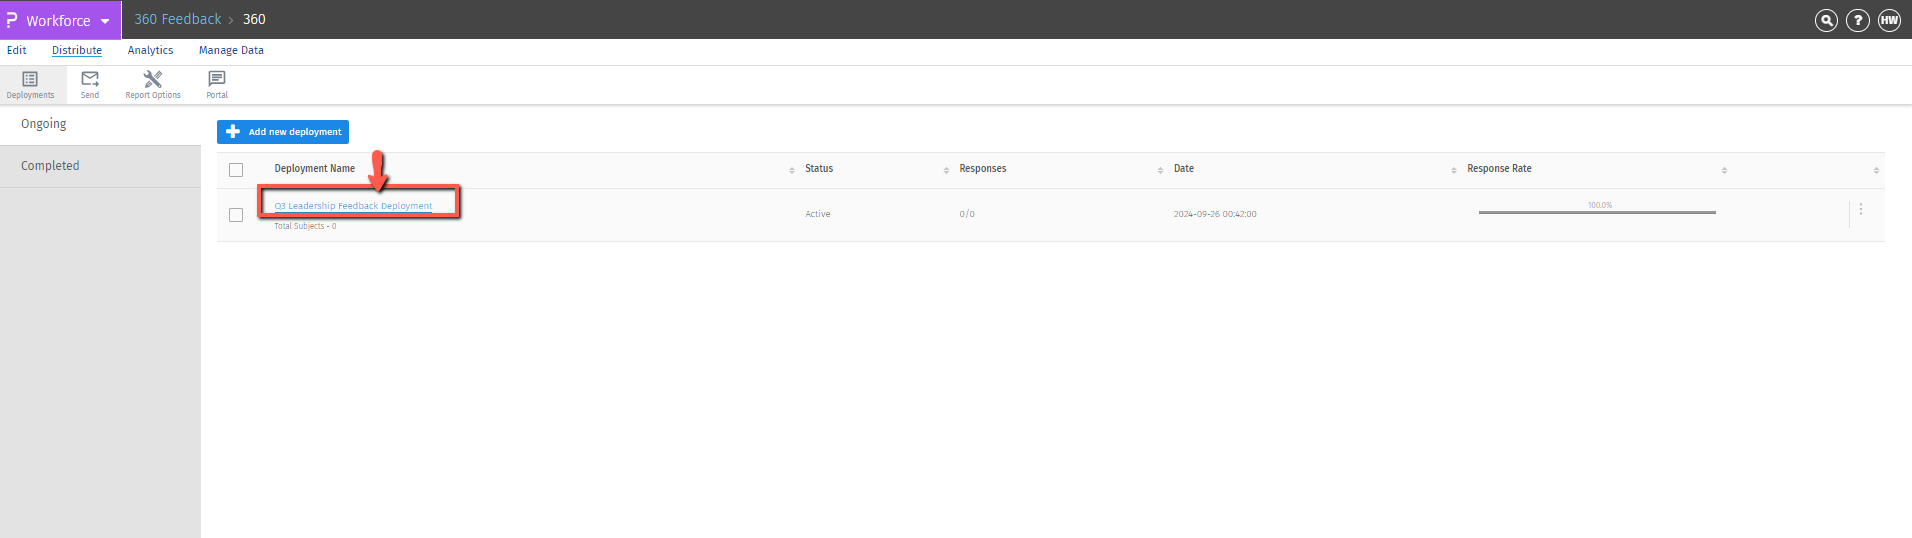Click the 100.0% response rate bar
The height and width of the screenshot is (538, 1912).
pyautogui.click(x=1597, y=212)
